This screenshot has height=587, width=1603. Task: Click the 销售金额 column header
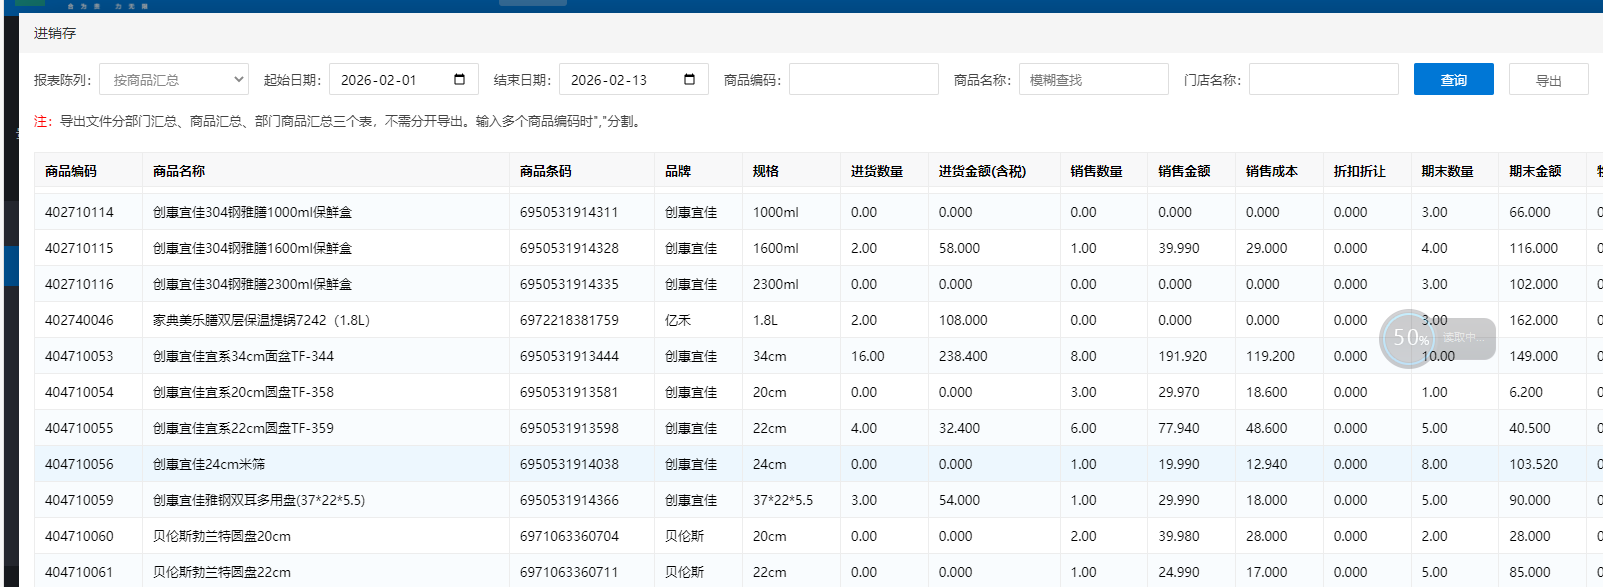(1184, 171)
